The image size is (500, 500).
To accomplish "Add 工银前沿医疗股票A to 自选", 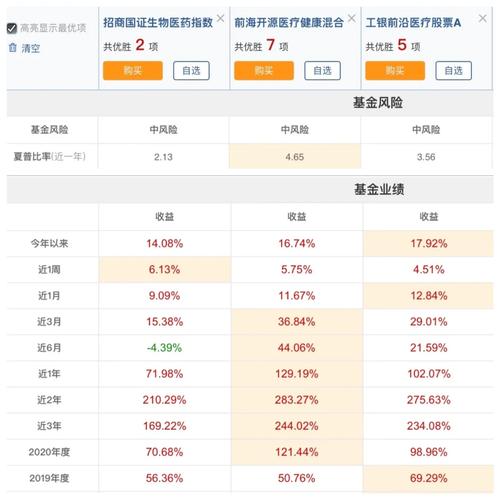I will click(453, 70).
